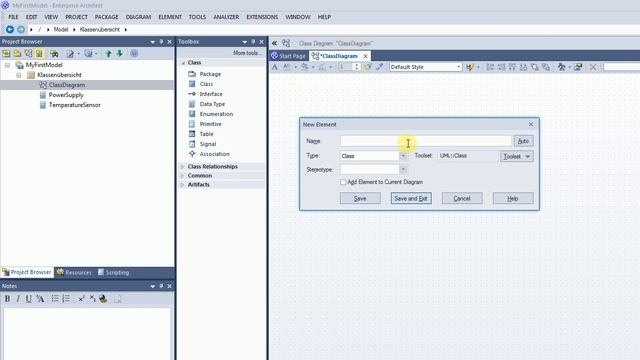Click the Save button

tap(360, 198)
